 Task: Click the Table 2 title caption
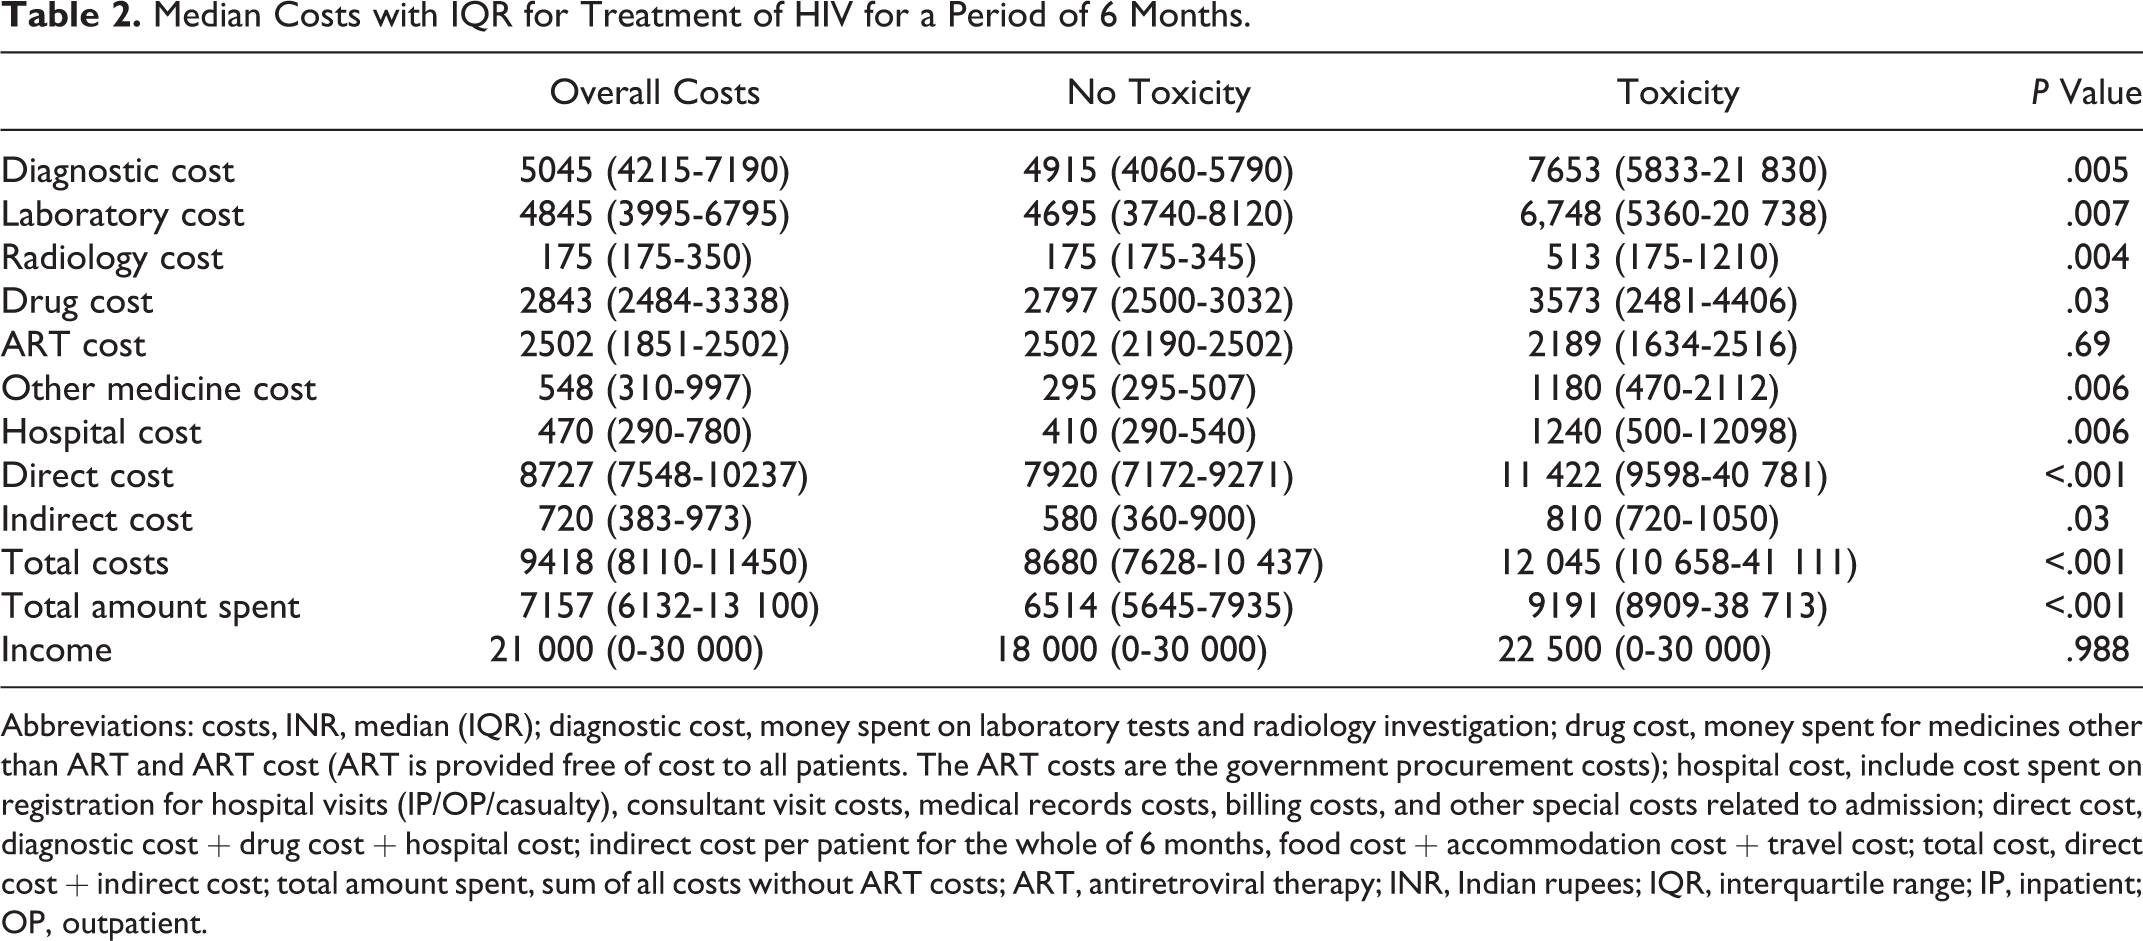click(626, 18)
